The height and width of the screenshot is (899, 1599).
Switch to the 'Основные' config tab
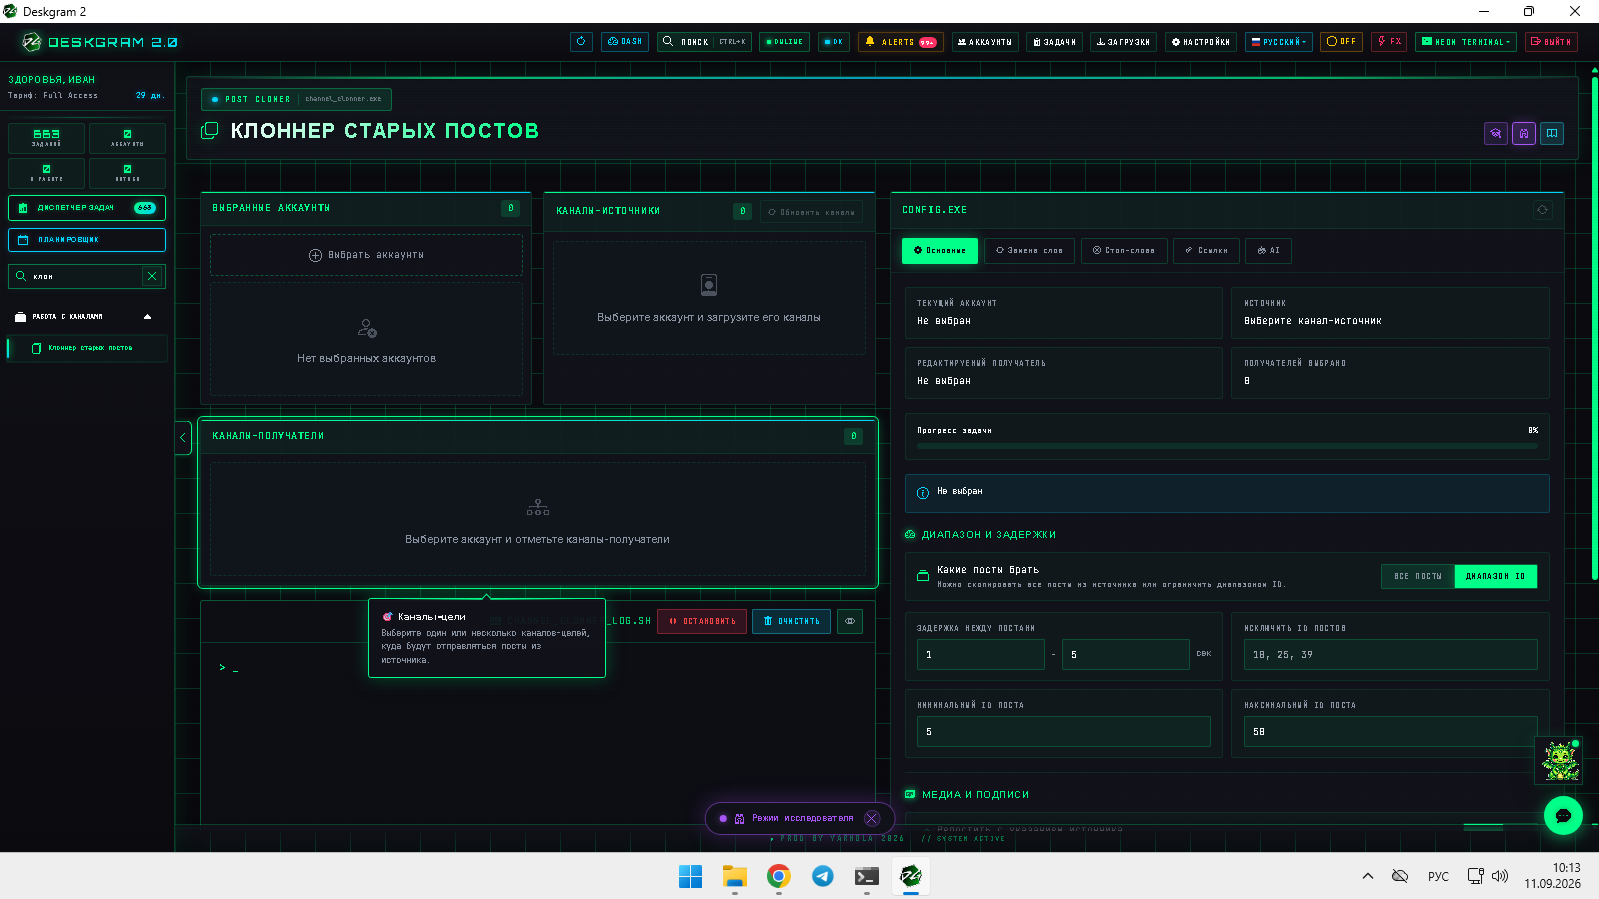pyautogui.click(x=940, y=250)
